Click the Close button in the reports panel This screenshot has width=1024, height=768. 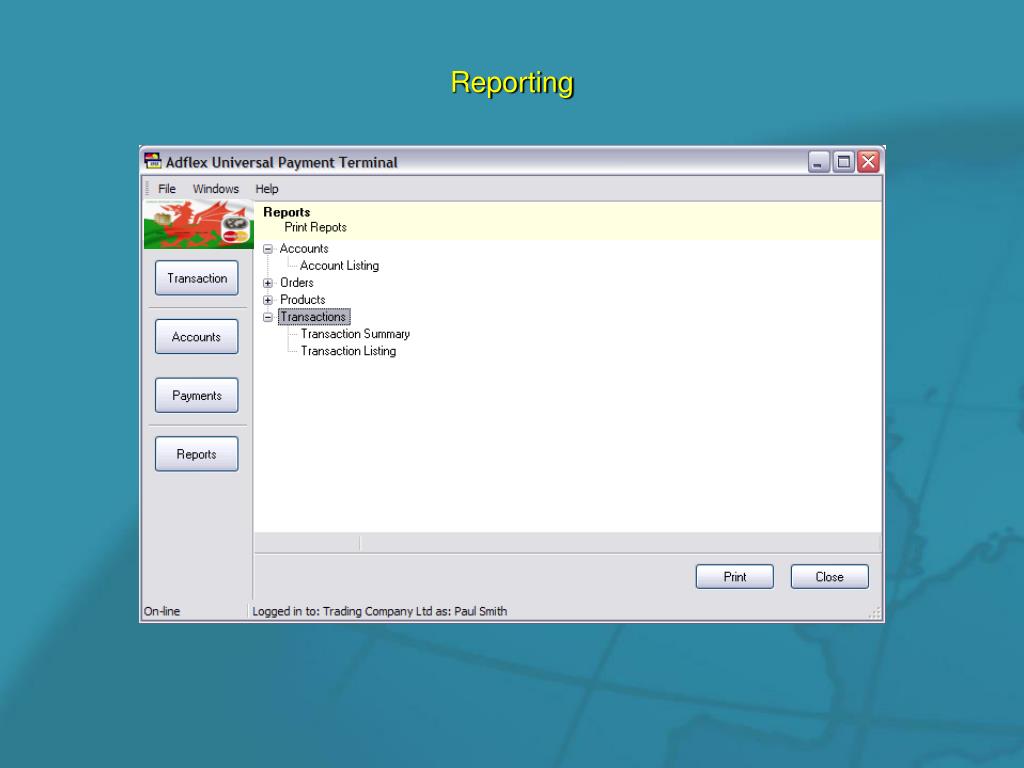click(829, 577)
